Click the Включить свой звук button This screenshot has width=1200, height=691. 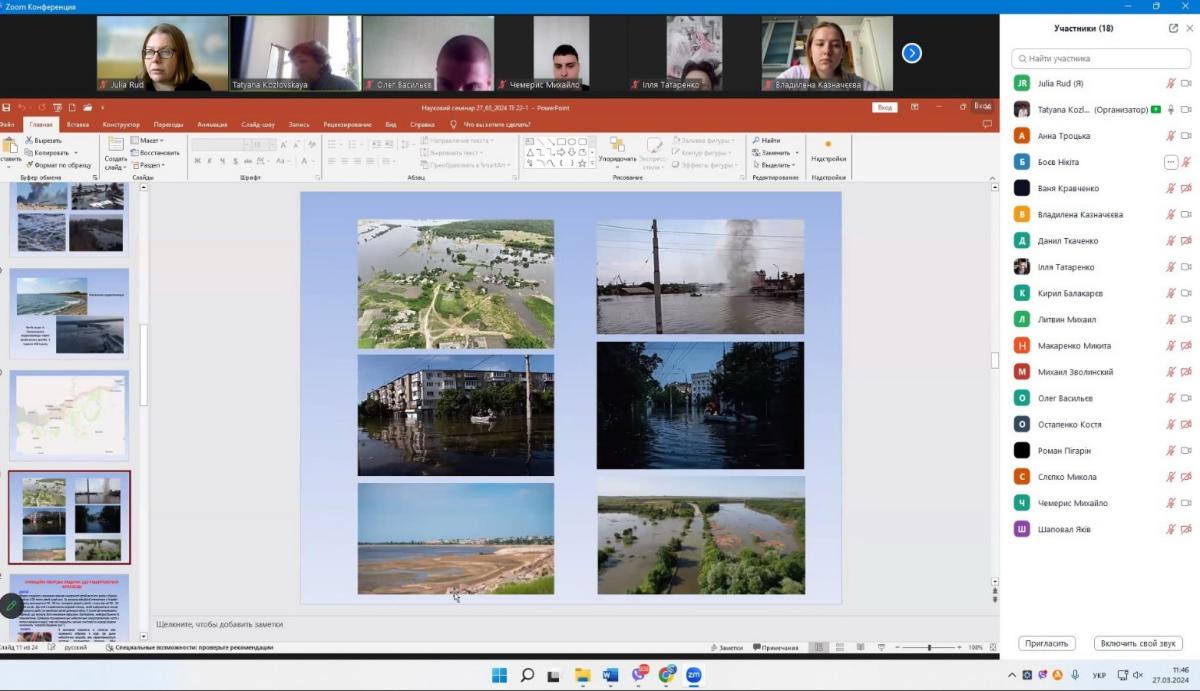1138,643
